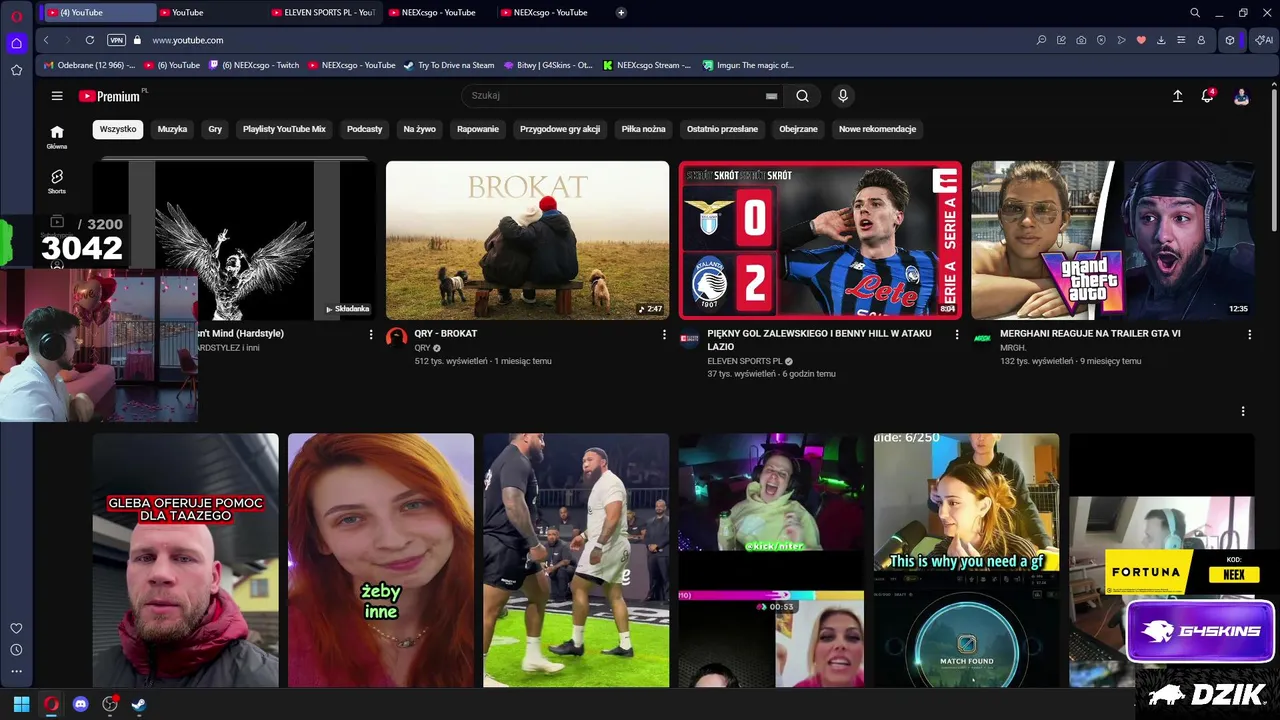Open Steam from Windows taskbar
This screenshot has height=720, width=1280.
tap(139, 704)
